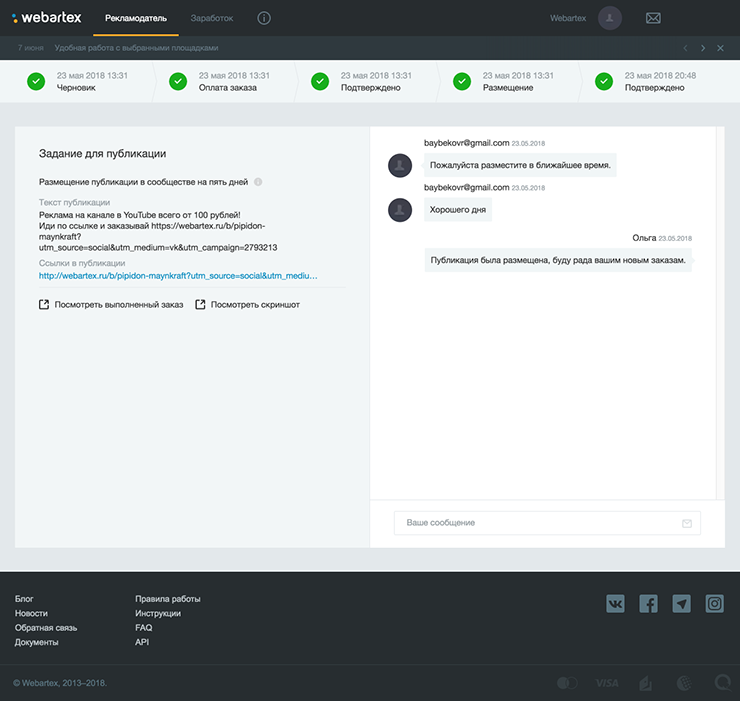This screenshot has height=701, width=740.
Task: Go to next announcement with right arrow
Action: [x=703, y=48]
